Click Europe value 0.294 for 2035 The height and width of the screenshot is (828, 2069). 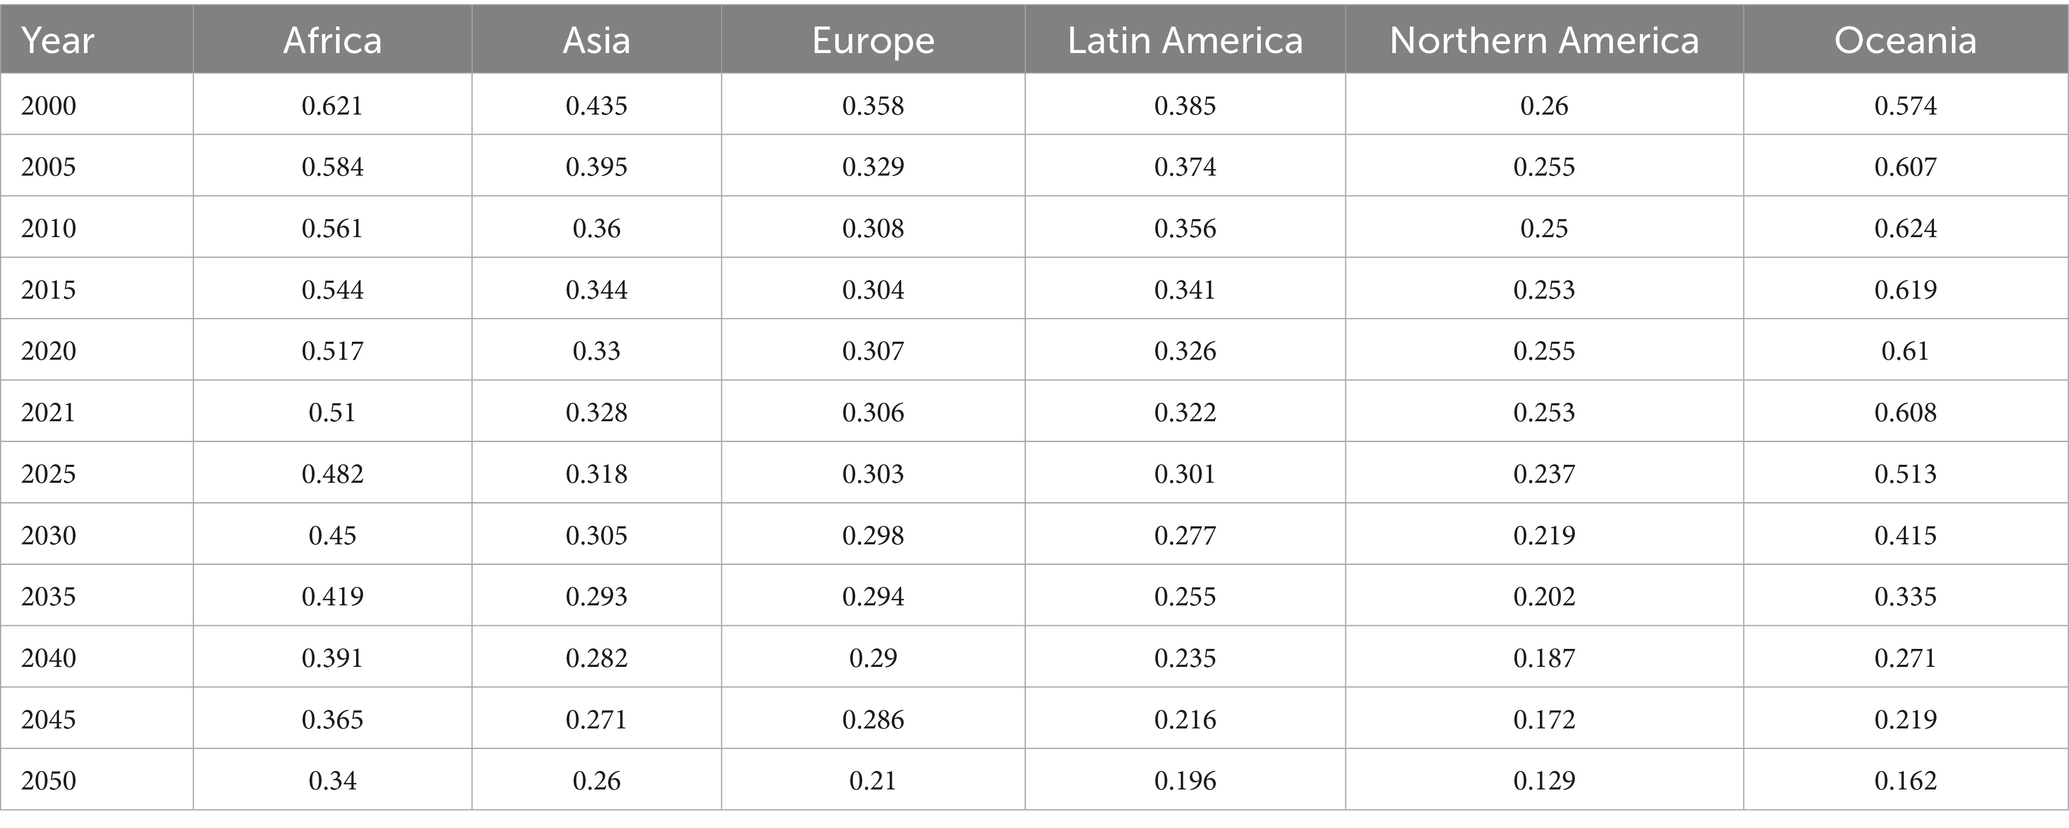click(873, 596)
